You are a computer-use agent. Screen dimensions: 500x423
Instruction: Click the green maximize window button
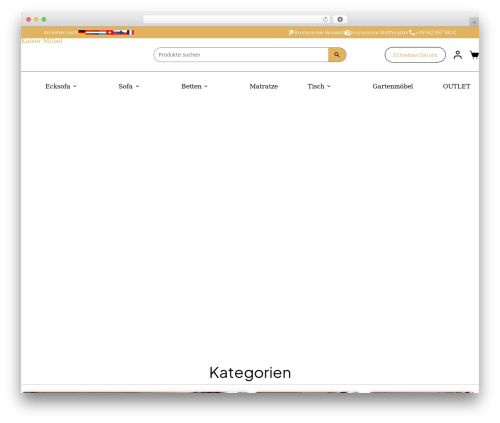coord(44,19)
